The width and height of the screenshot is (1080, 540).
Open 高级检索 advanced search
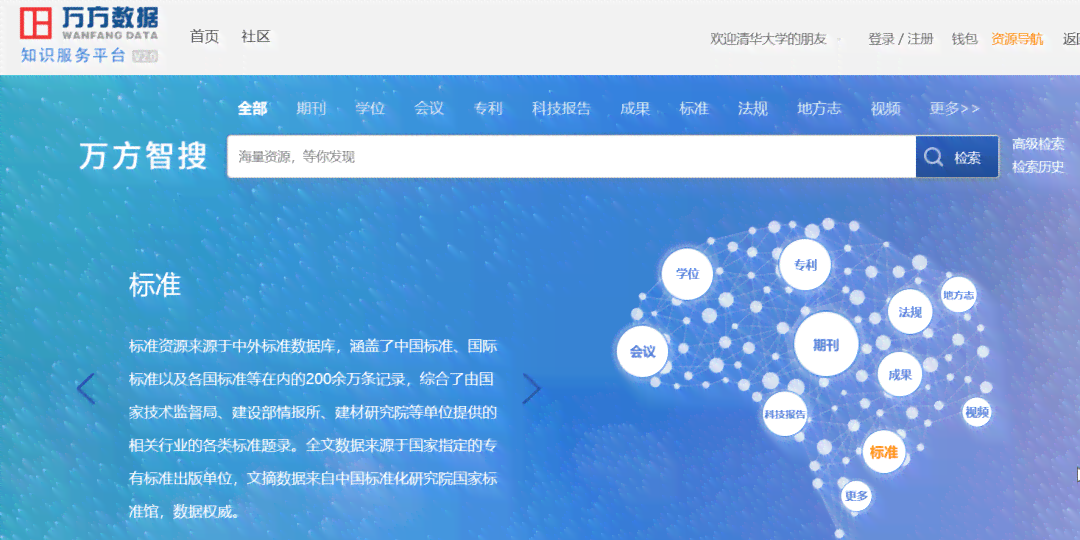click(1038, 144)
